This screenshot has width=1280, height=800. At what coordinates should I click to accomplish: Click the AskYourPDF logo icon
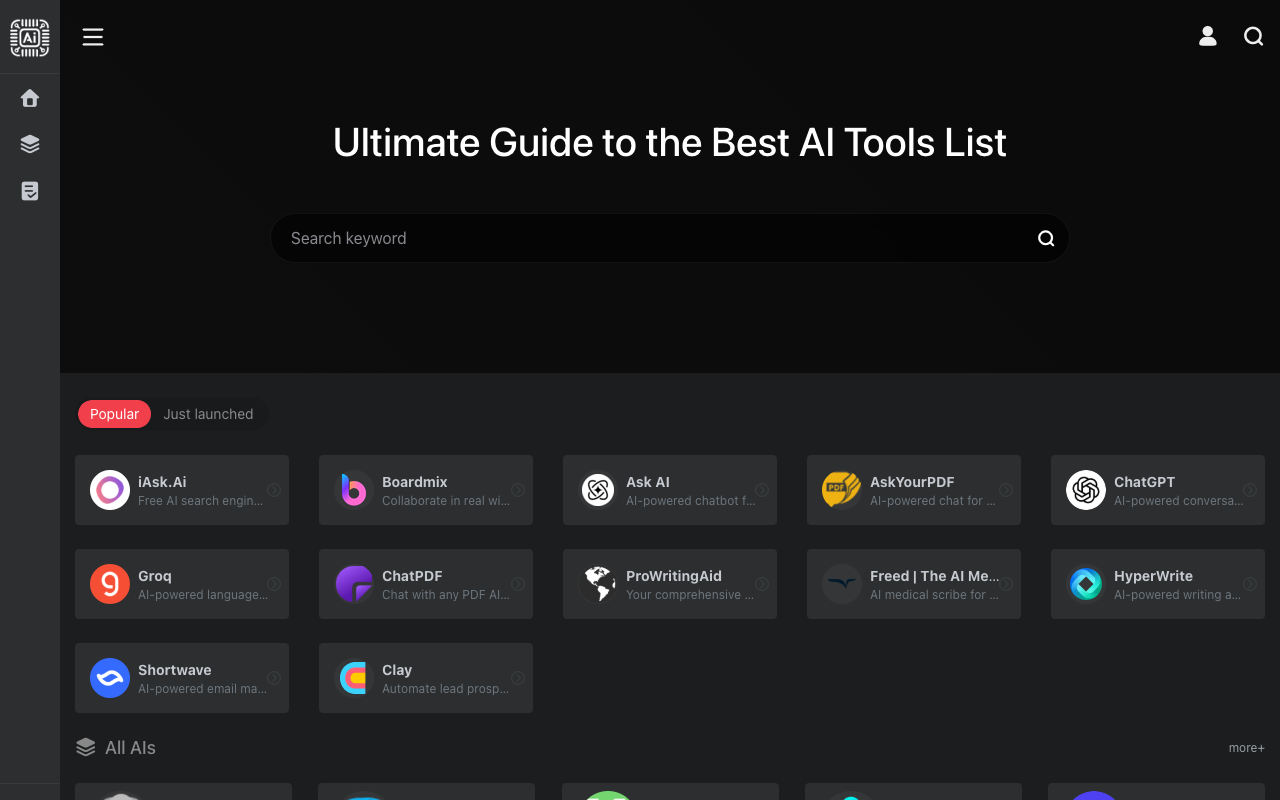842,490
